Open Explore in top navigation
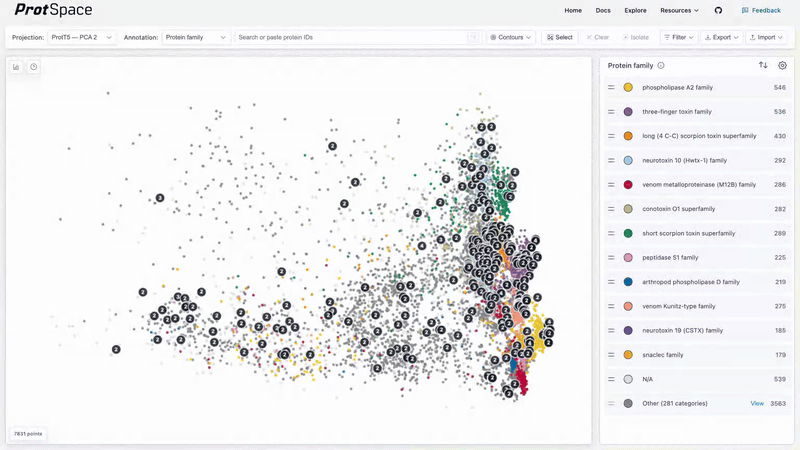 [x=635, y=10]
